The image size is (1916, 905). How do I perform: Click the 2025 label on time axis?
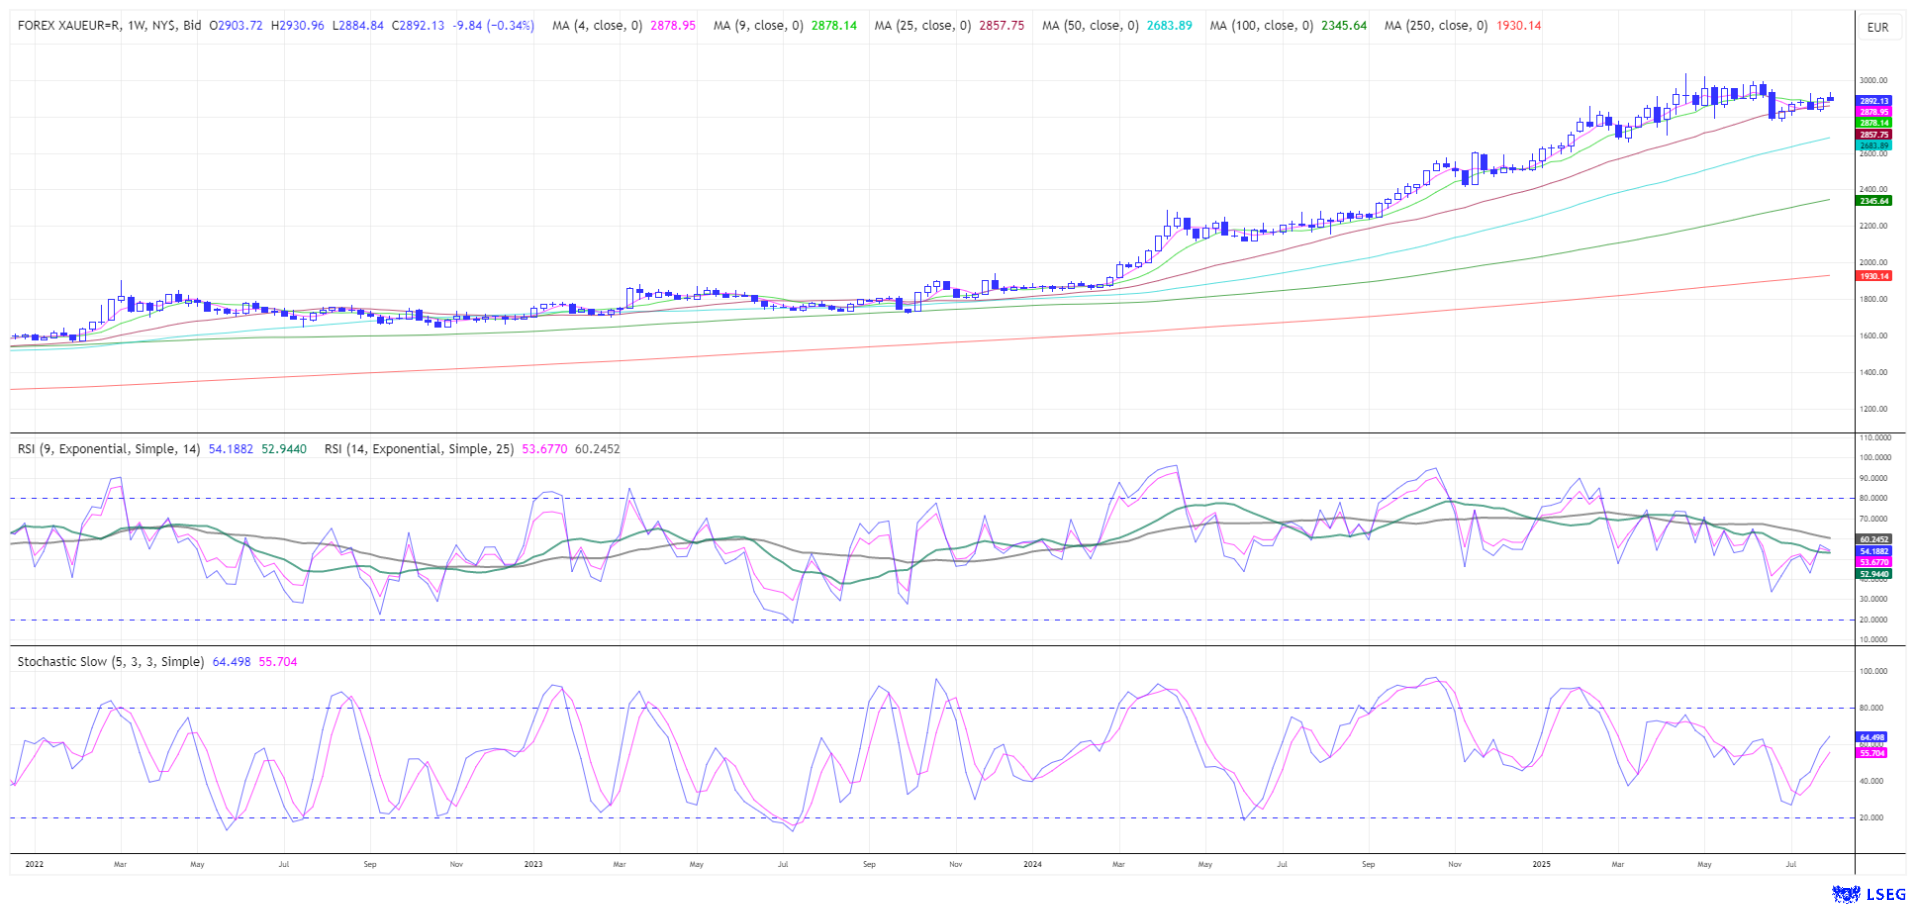pos(1541,864)
